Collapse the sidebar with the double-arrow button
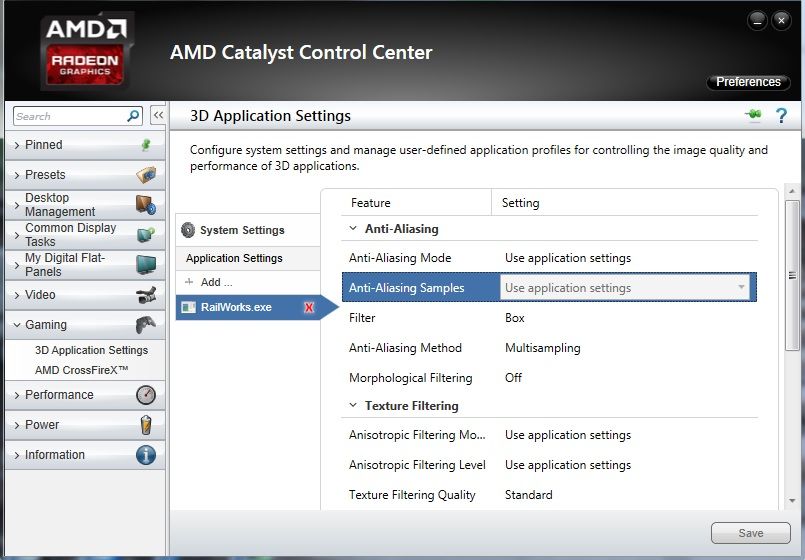This screenshot has height=560, width=805. (158, 115)
